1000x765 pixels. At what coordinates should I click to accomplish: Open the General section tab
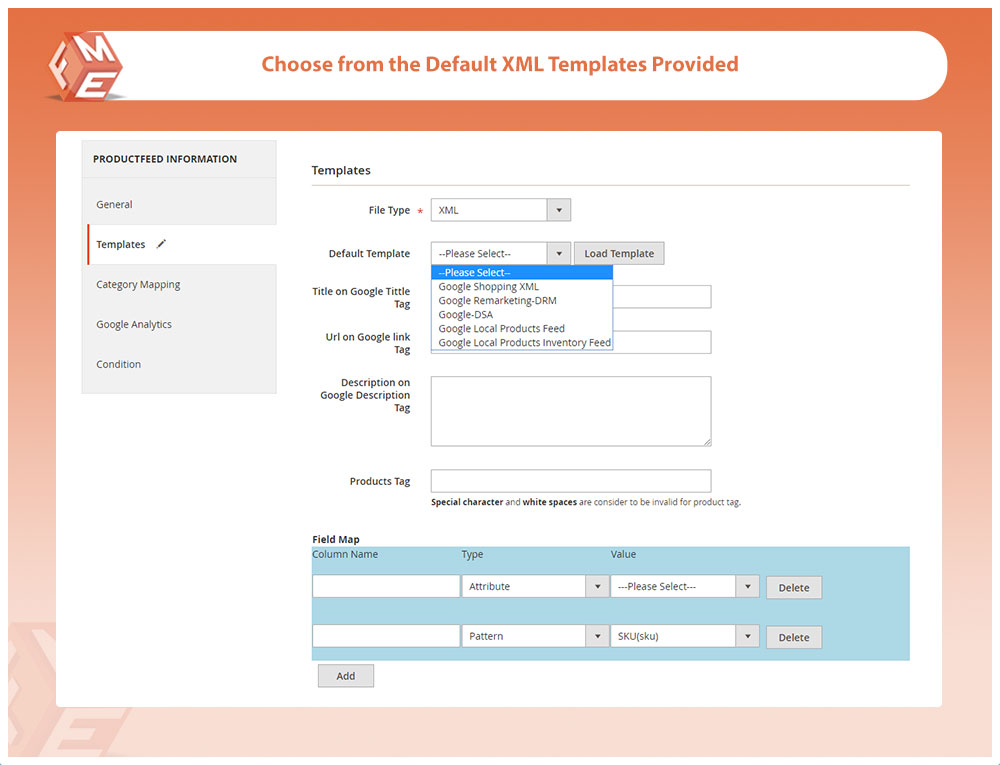tap(114, 204)
